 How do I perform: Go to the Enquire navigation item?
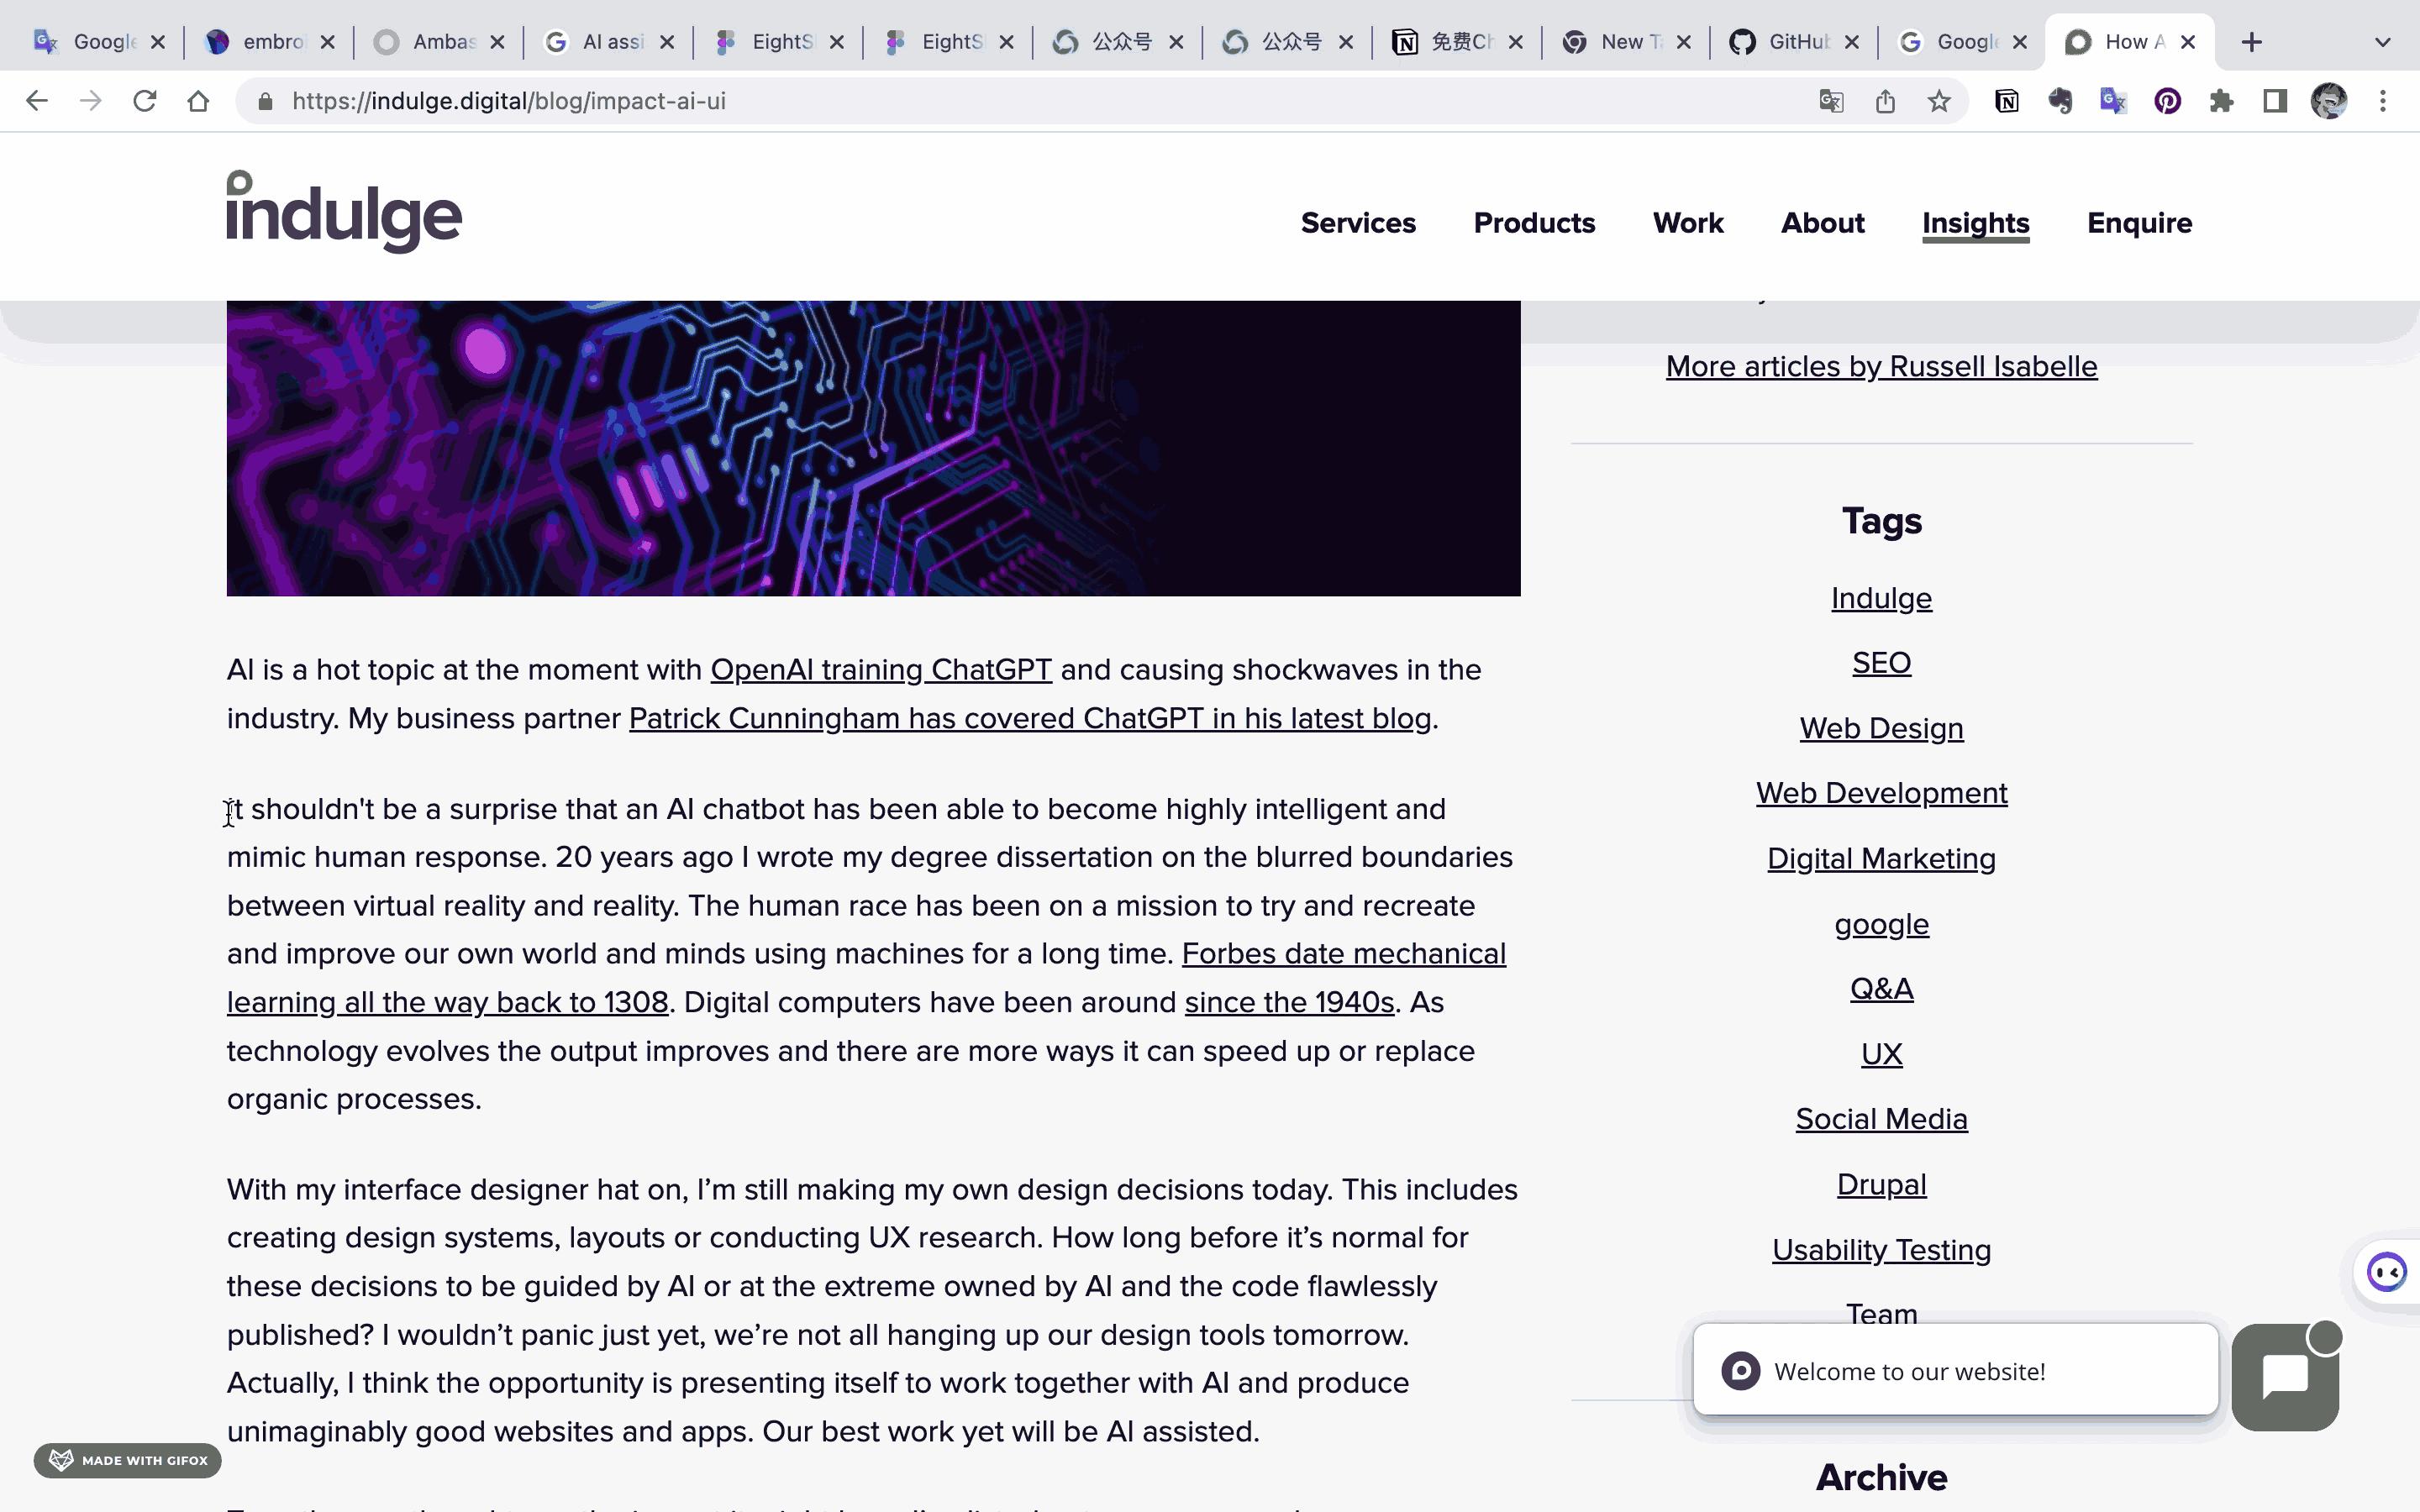pos(2139,223)
